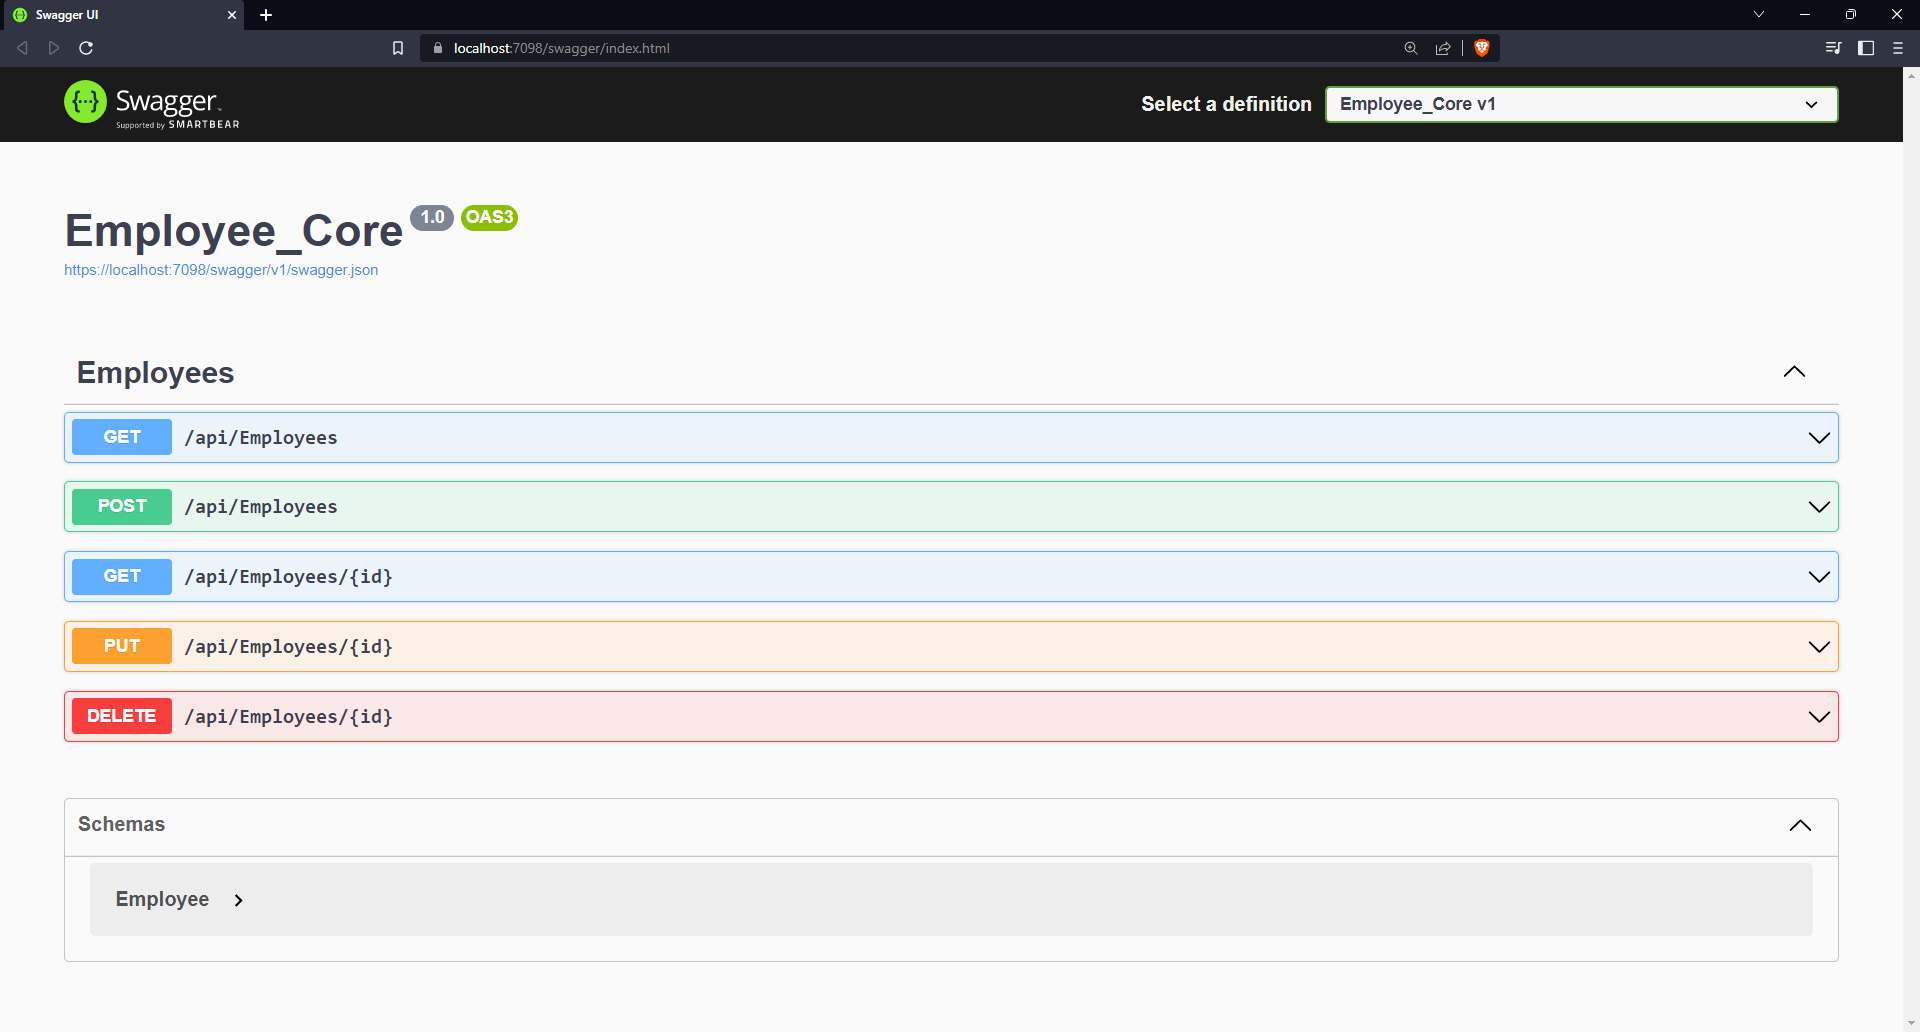Bookmark this page with the bookmark icon
This screenshot has height=1032, width=1920.
coord(398,48)
